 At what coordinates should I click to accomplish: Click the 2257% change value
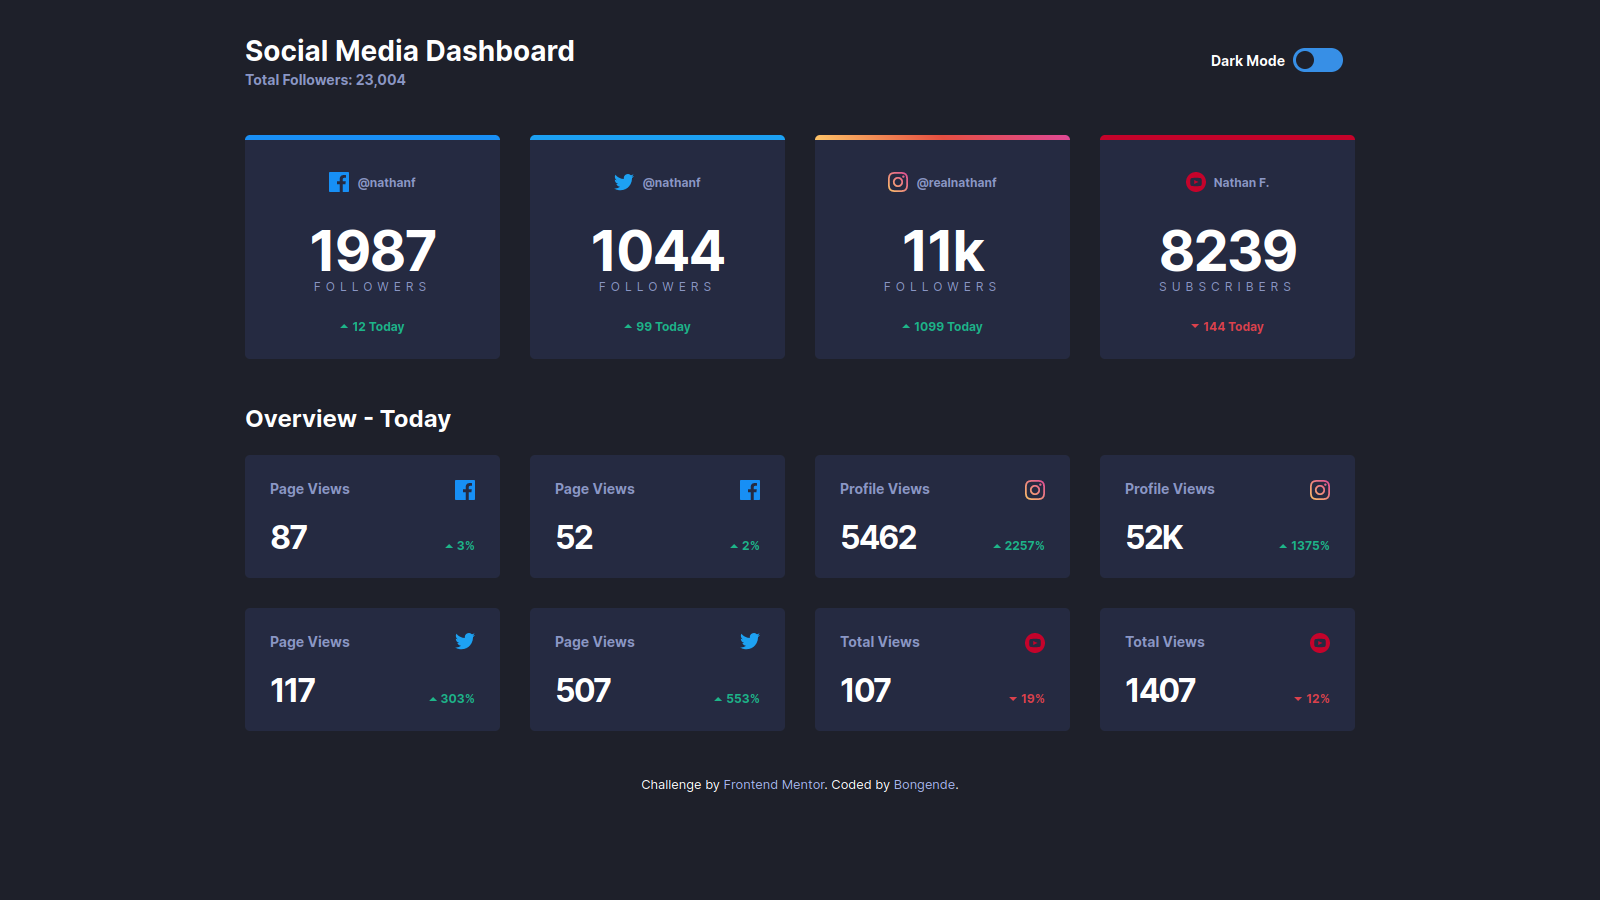(1025, 546)
